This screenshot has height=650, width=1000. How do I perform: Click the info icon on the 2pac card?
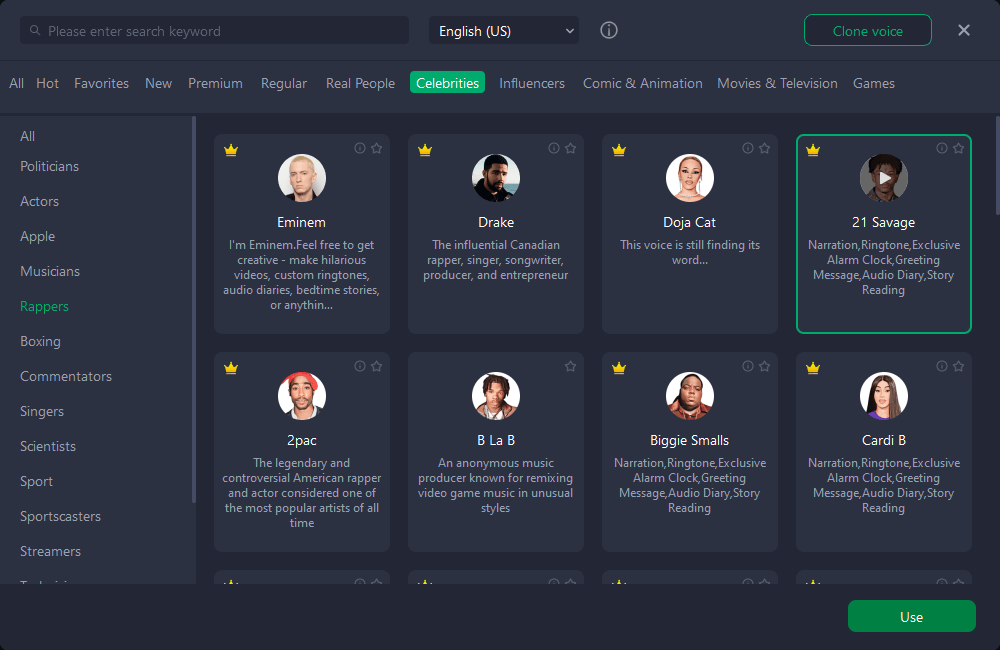360,366
